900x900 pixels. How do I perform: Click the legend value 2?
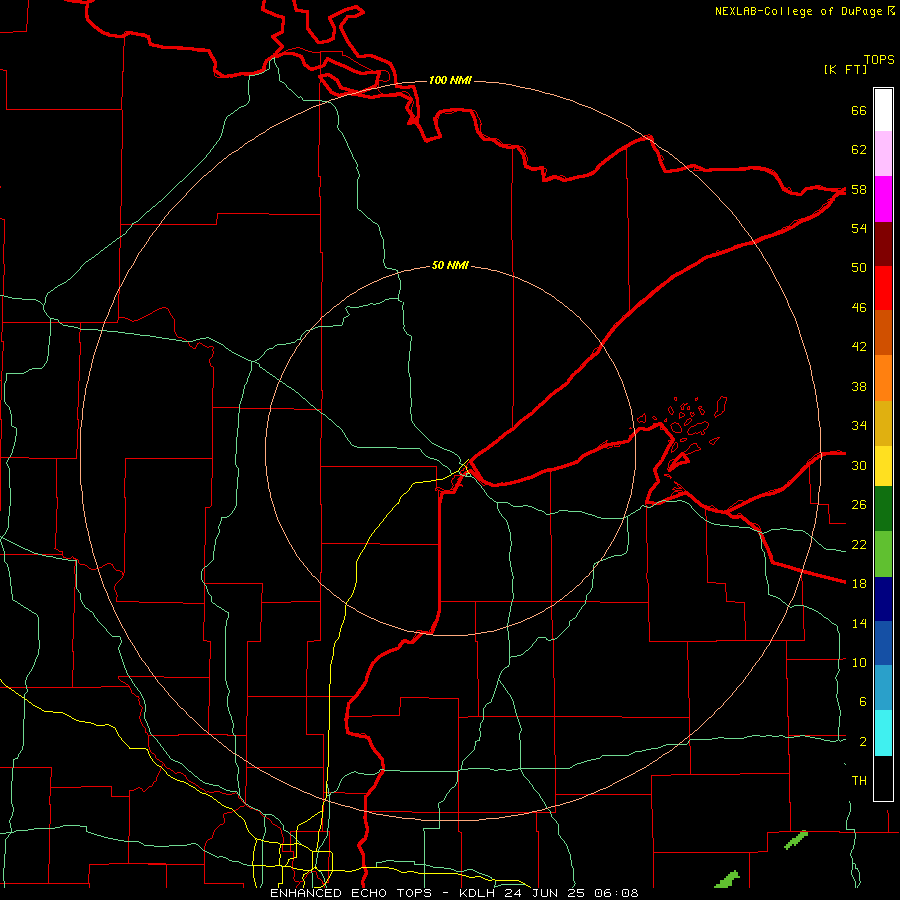[863, 742]
